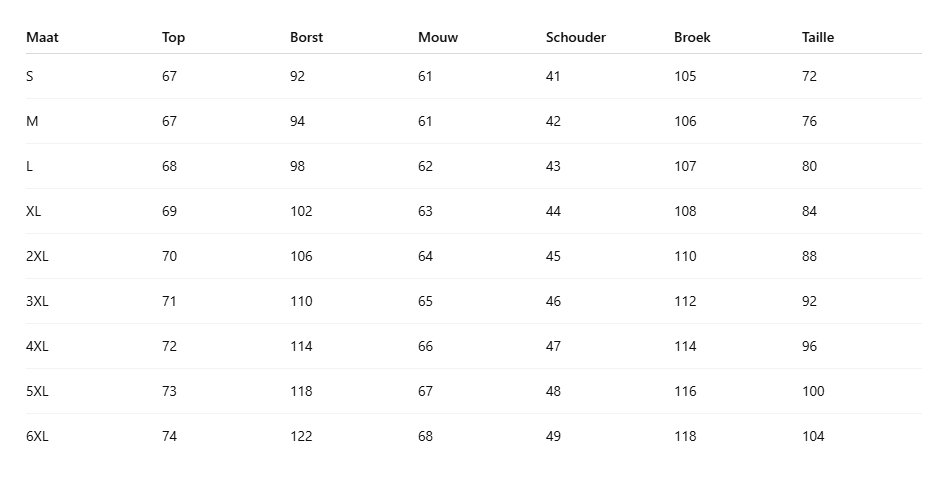The width and height of the screenshot is (931, 478).
Task: Click Schouder value 49 in 6XL row
Action: (553, 436)
